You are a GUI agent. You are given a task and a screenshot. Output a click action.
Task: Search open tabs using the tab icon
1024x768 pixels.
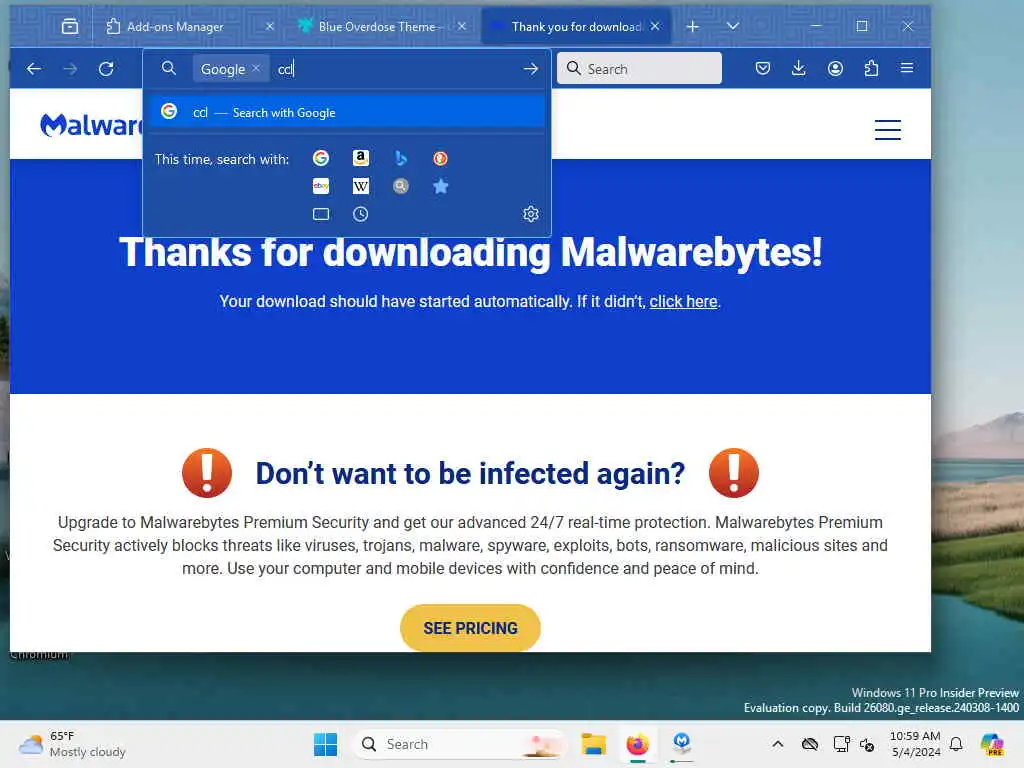tap(321, 214)
